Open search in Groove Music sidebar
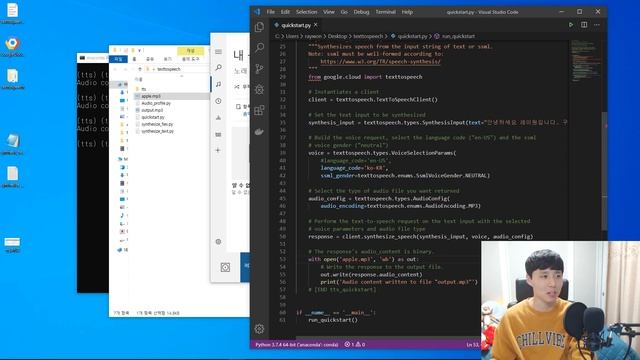 coord(218,68)
